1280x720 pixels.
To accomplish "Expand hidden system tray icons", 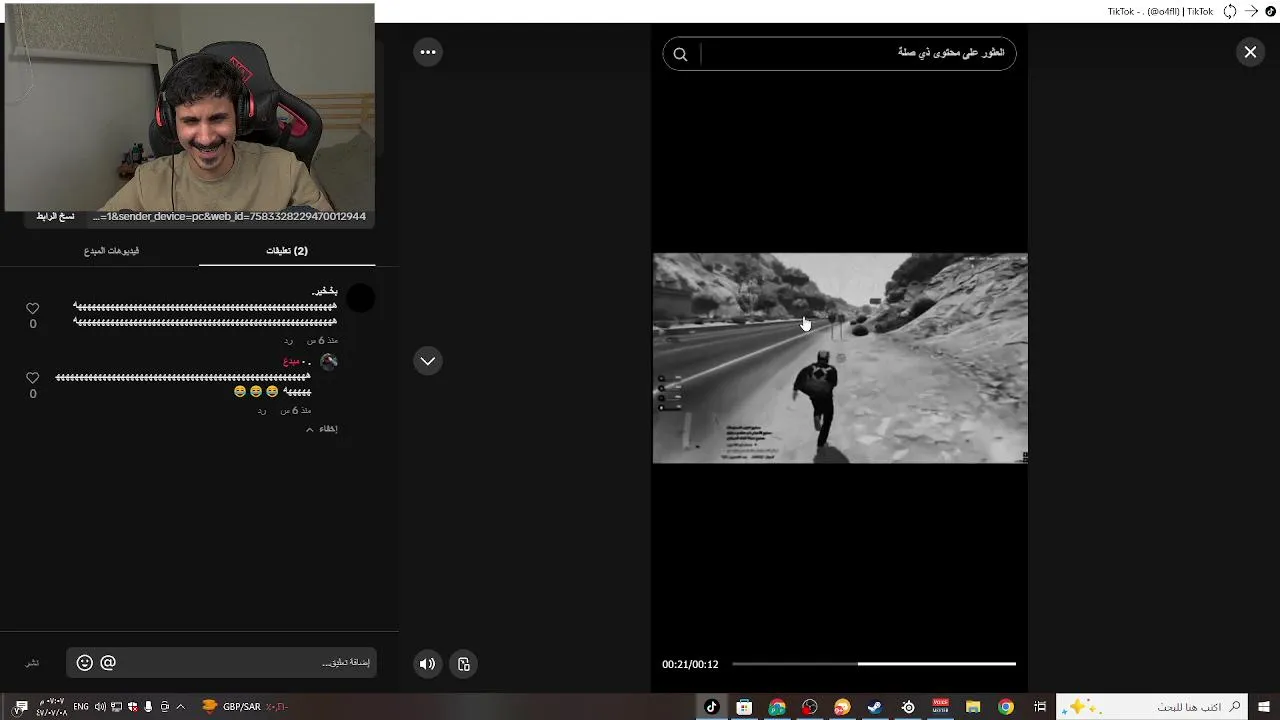I will pos(180,707).
